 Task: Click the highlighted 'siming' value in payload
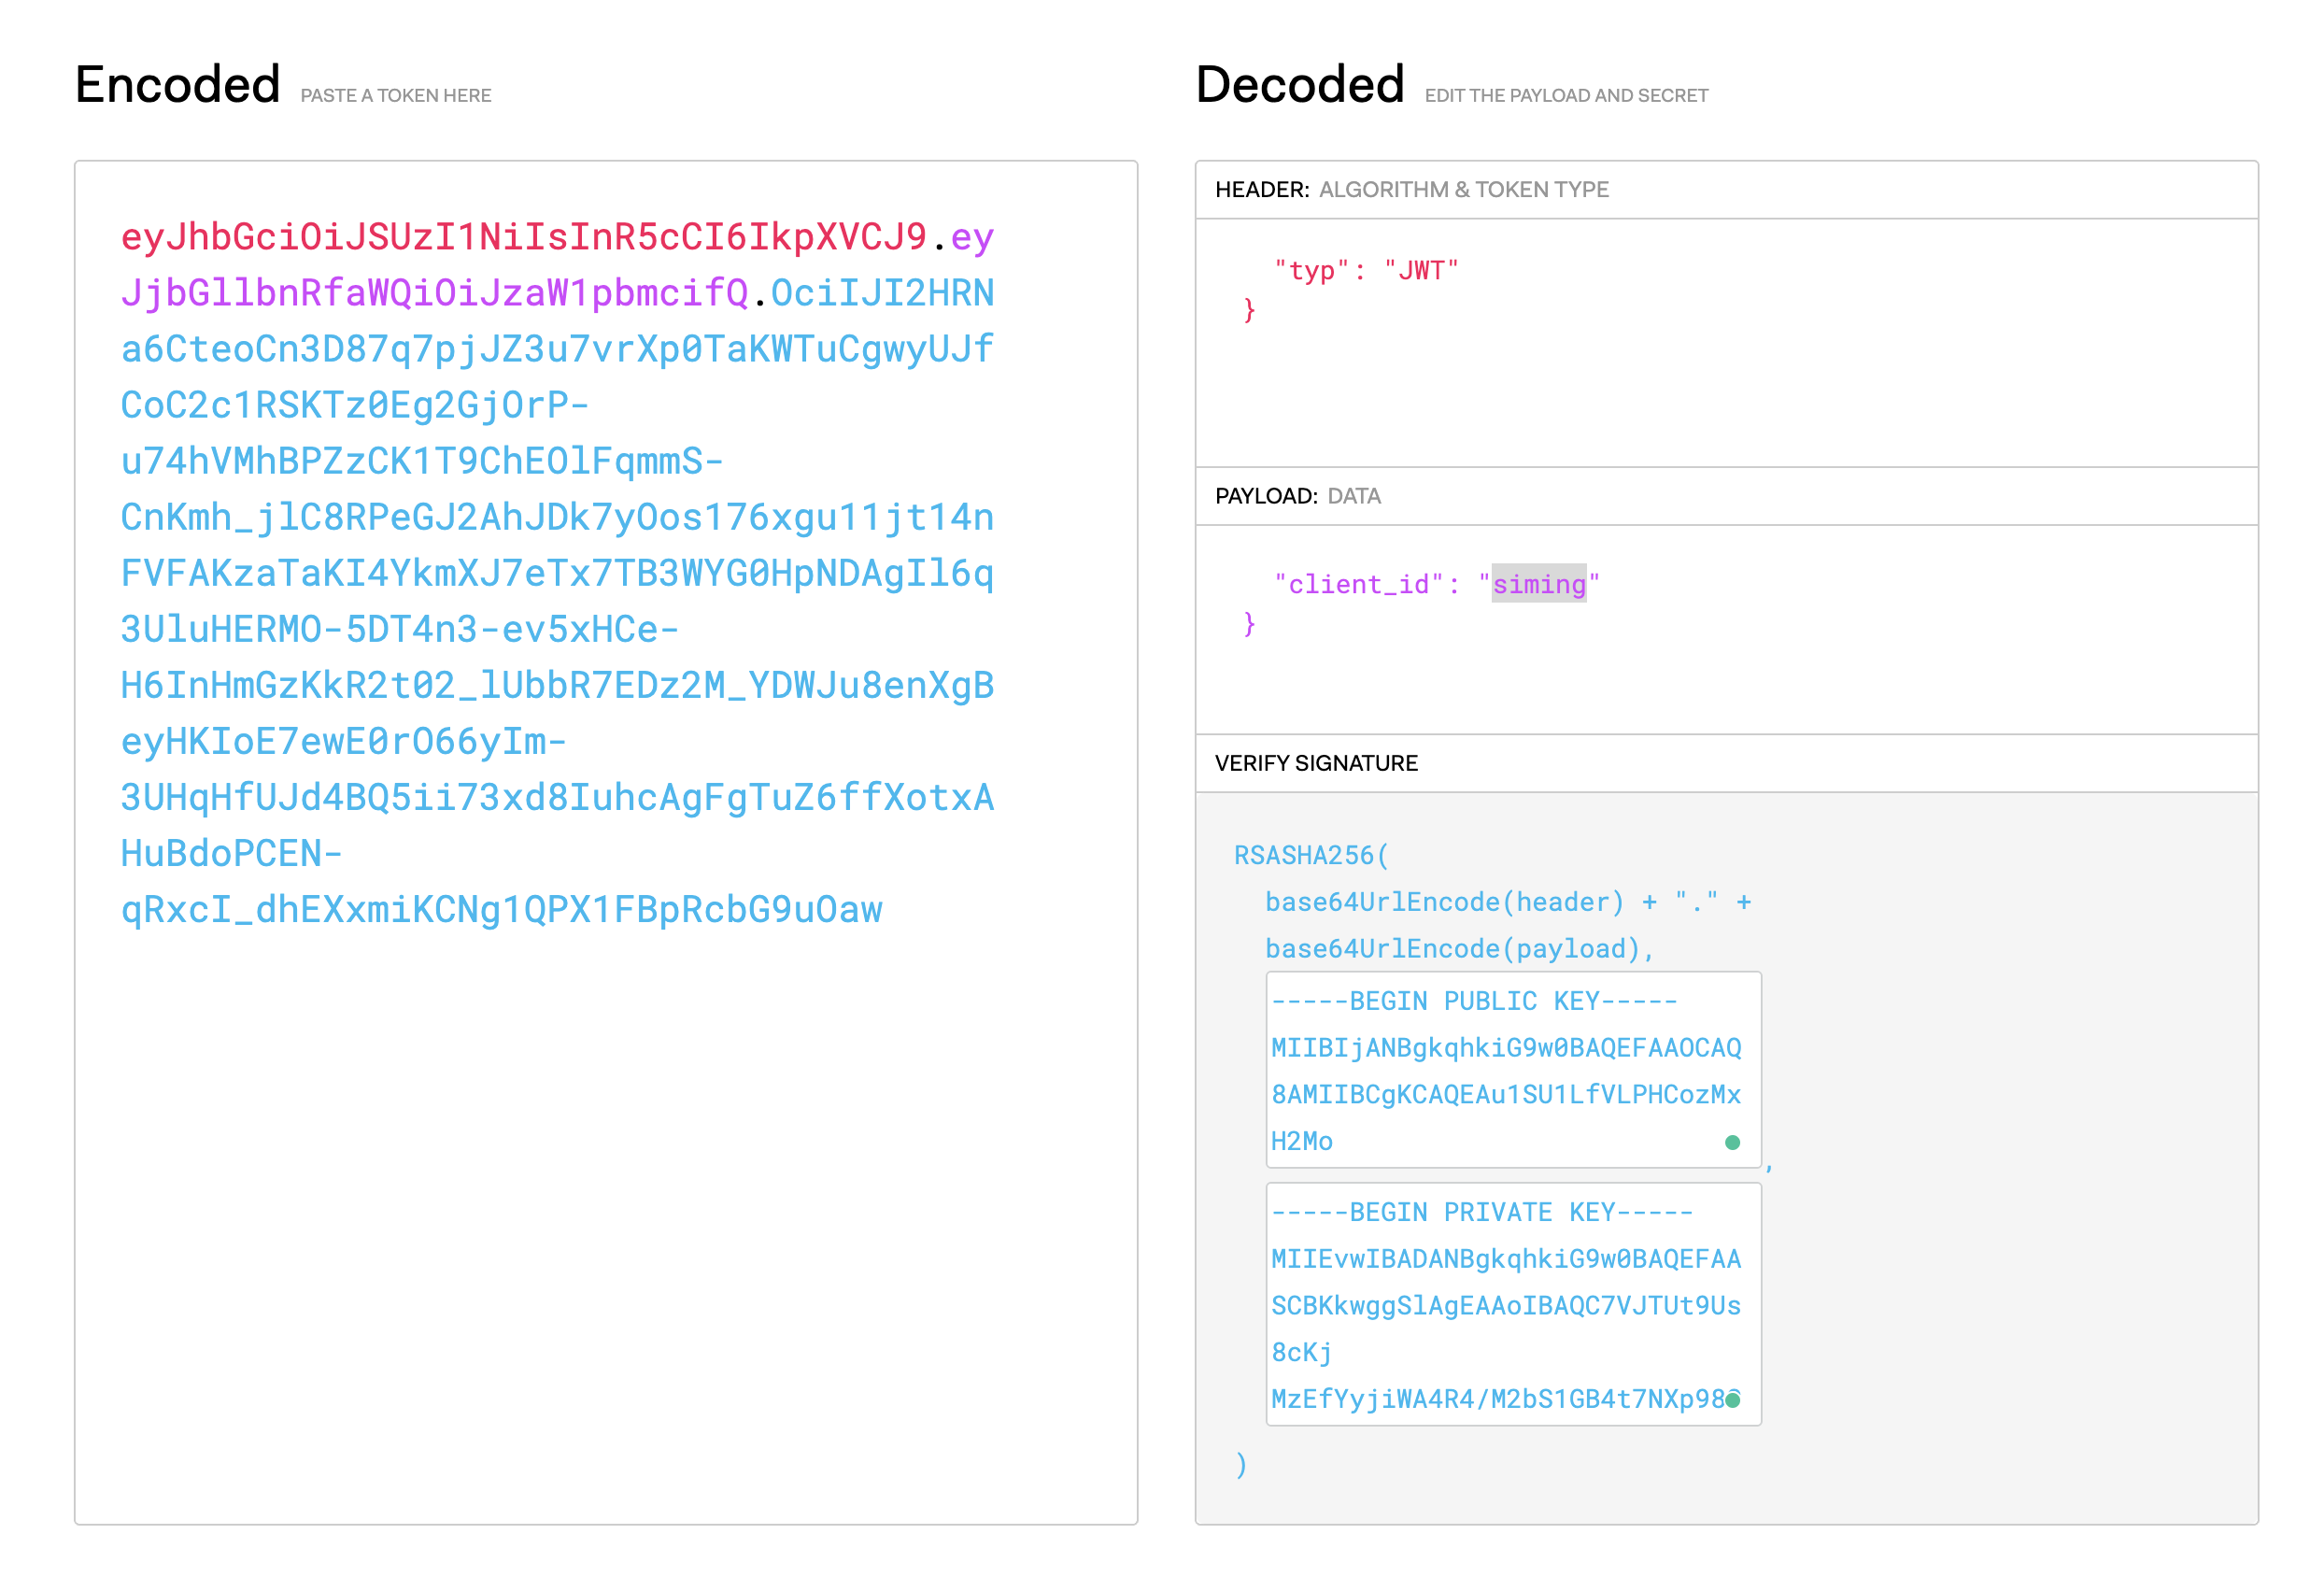pyautogui.click(x=1538, y=584)
